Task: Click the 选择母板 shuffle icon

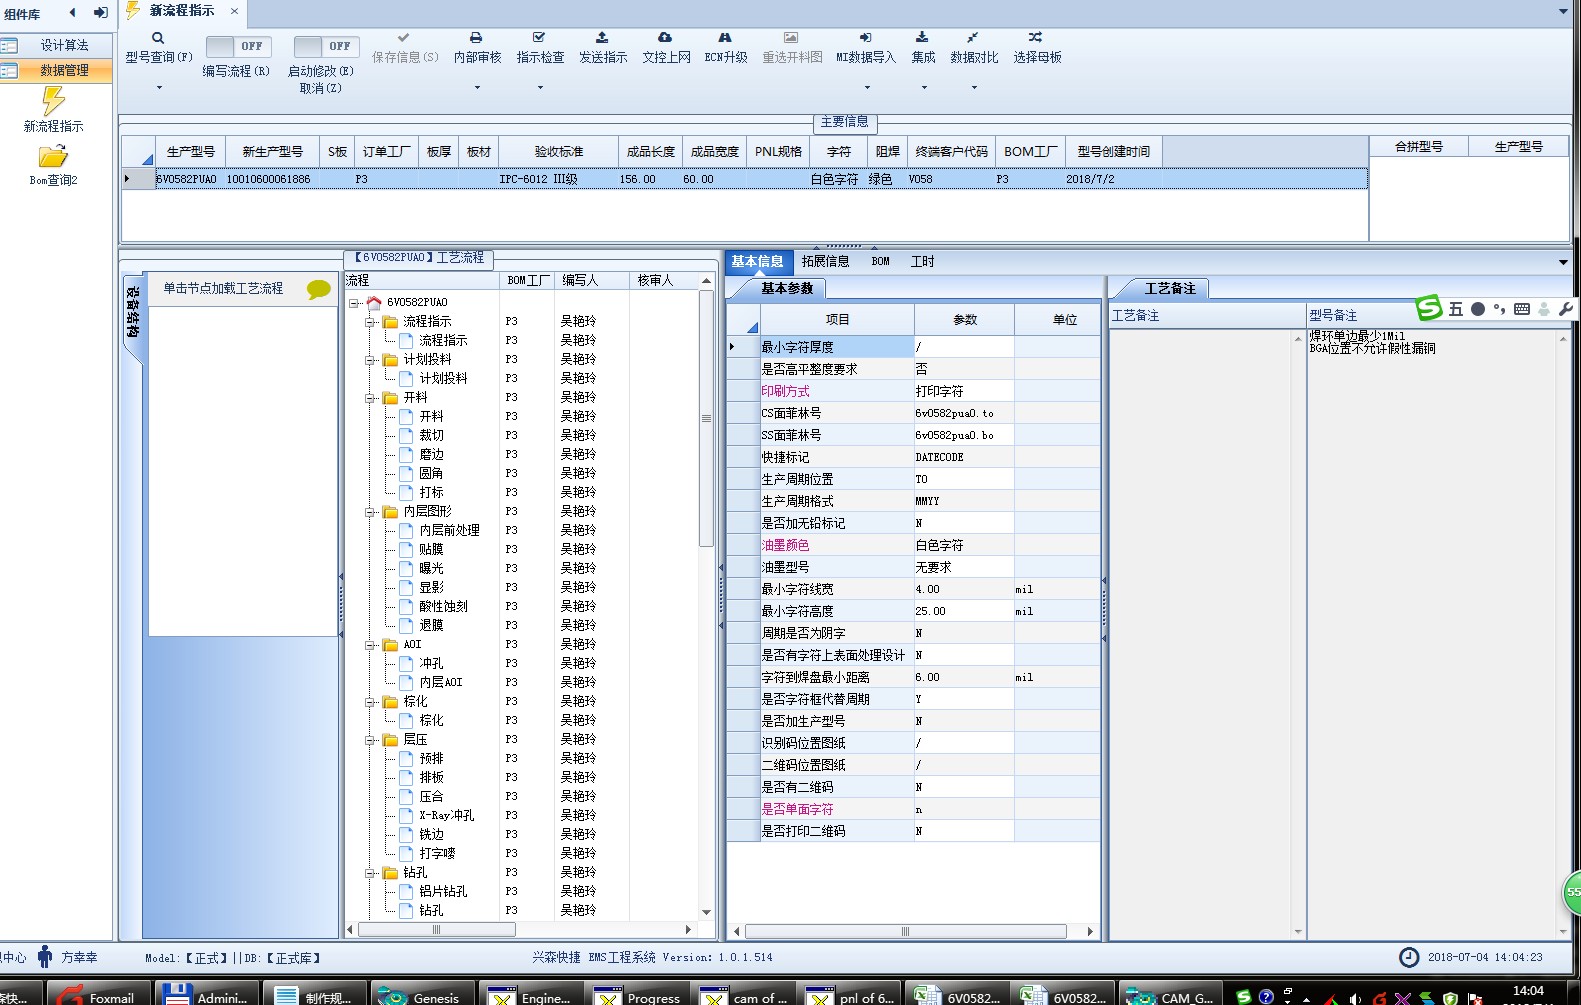Action: 1036,38
